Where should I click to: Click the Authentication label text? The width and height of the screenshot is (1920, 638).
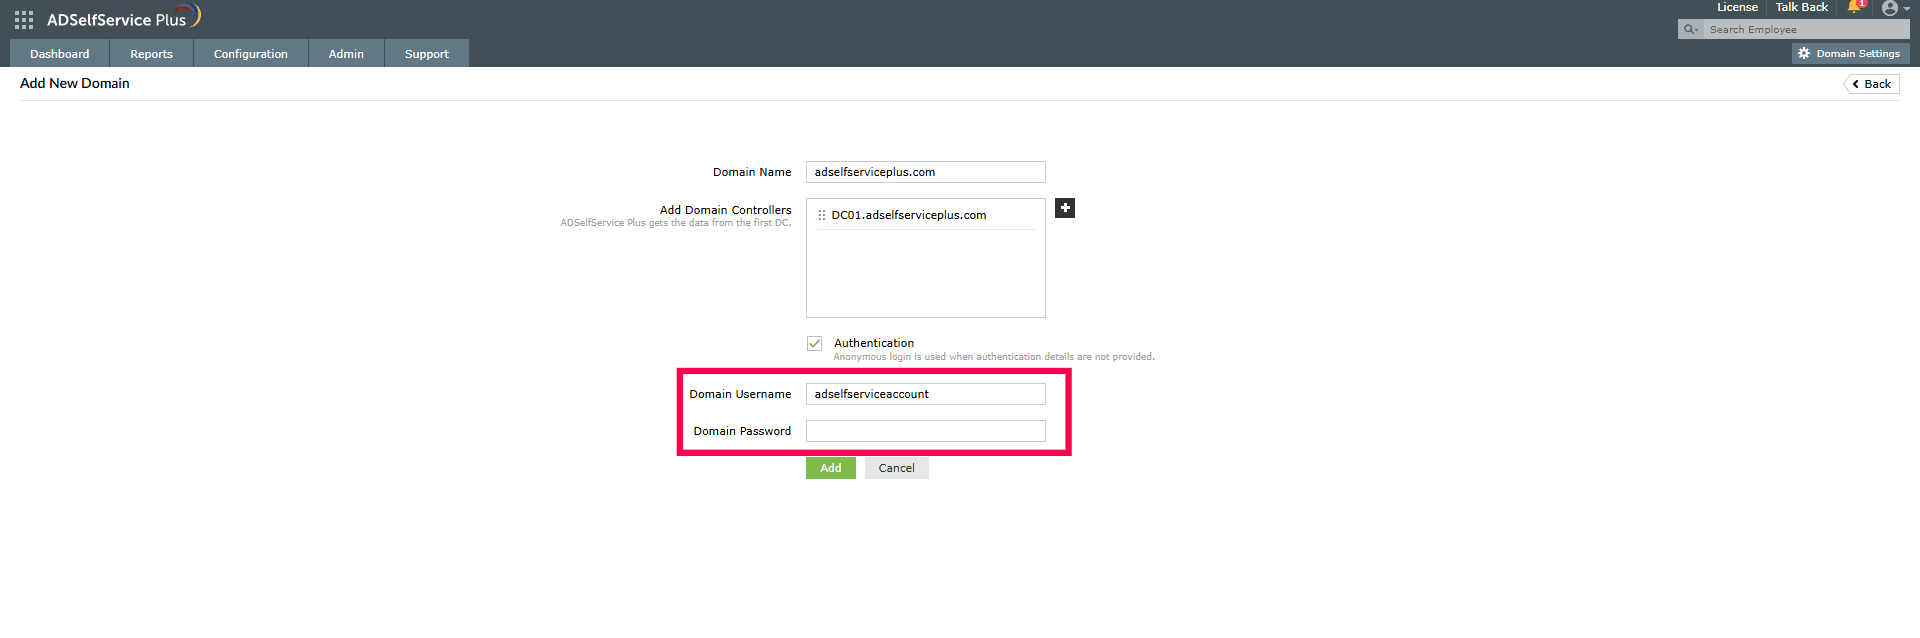(874, 343)
